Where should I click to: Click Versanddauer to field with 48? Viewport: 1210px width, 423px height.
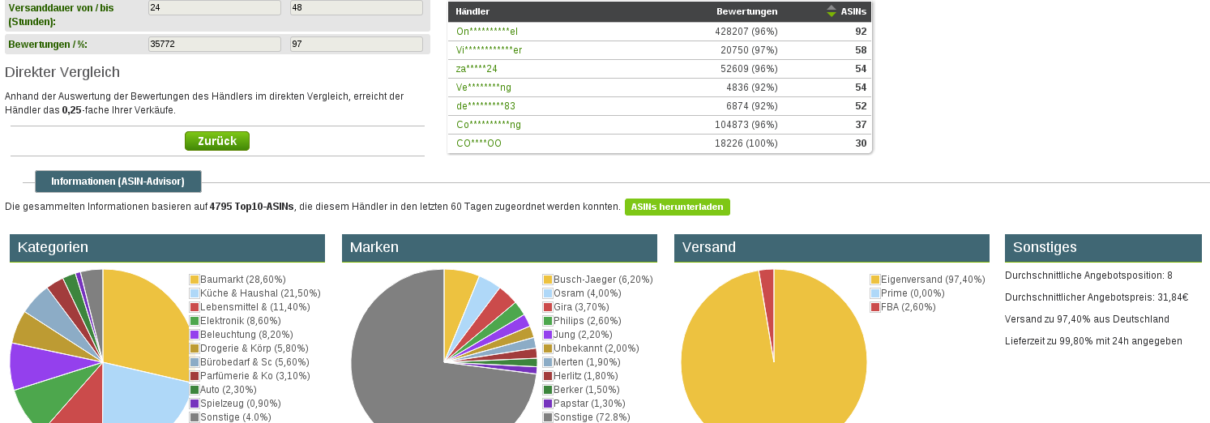click(356, 8)
